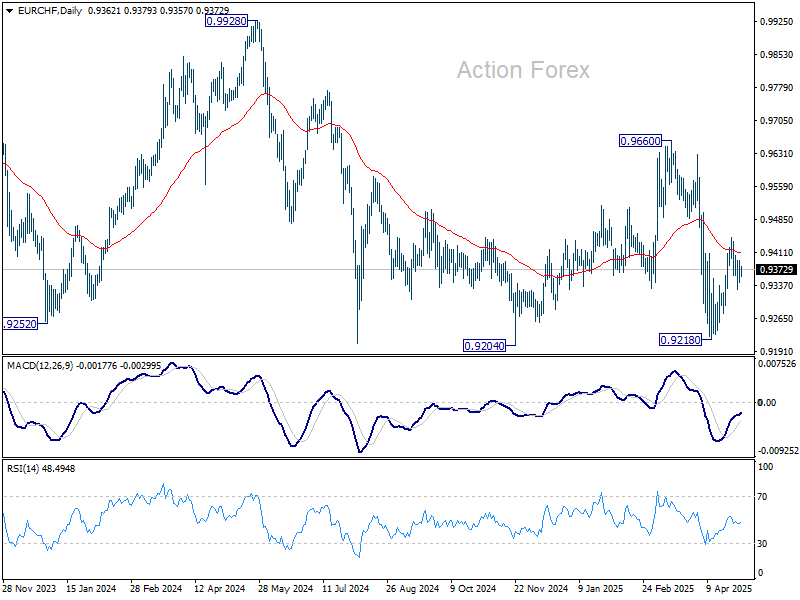The image size is (800, 600).
Task: Click the 0.96310 price axis value
Action: click(777, 154)
